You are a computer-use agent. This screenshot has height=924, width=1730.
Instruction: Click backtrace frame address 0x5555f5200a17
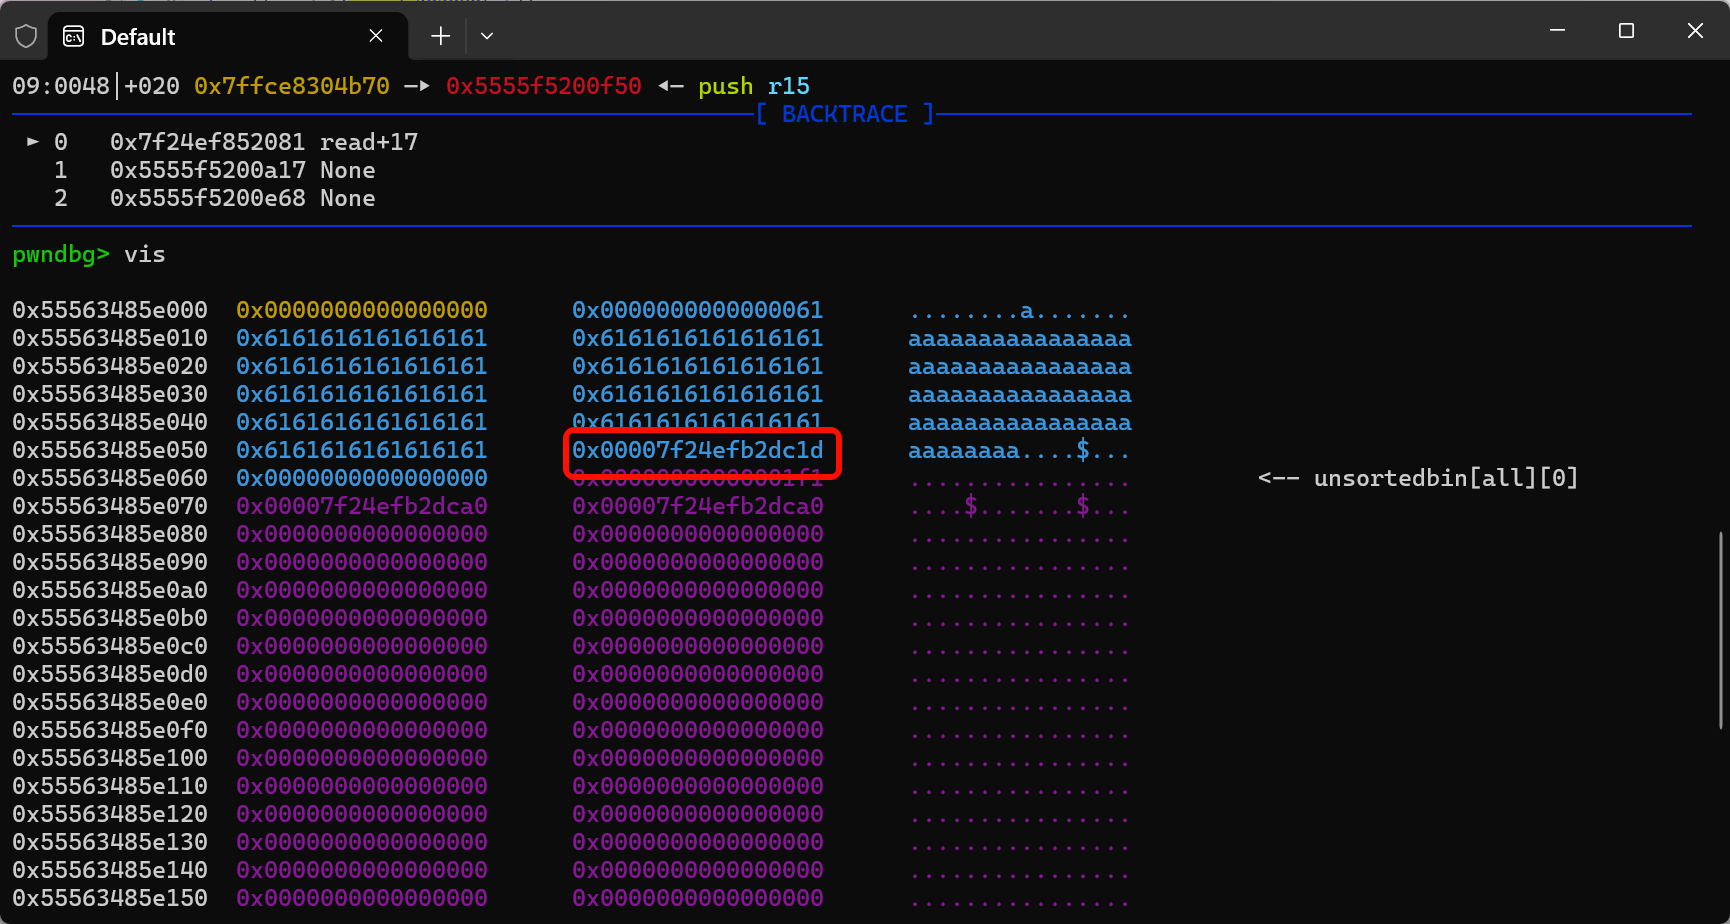coord(208,170)
